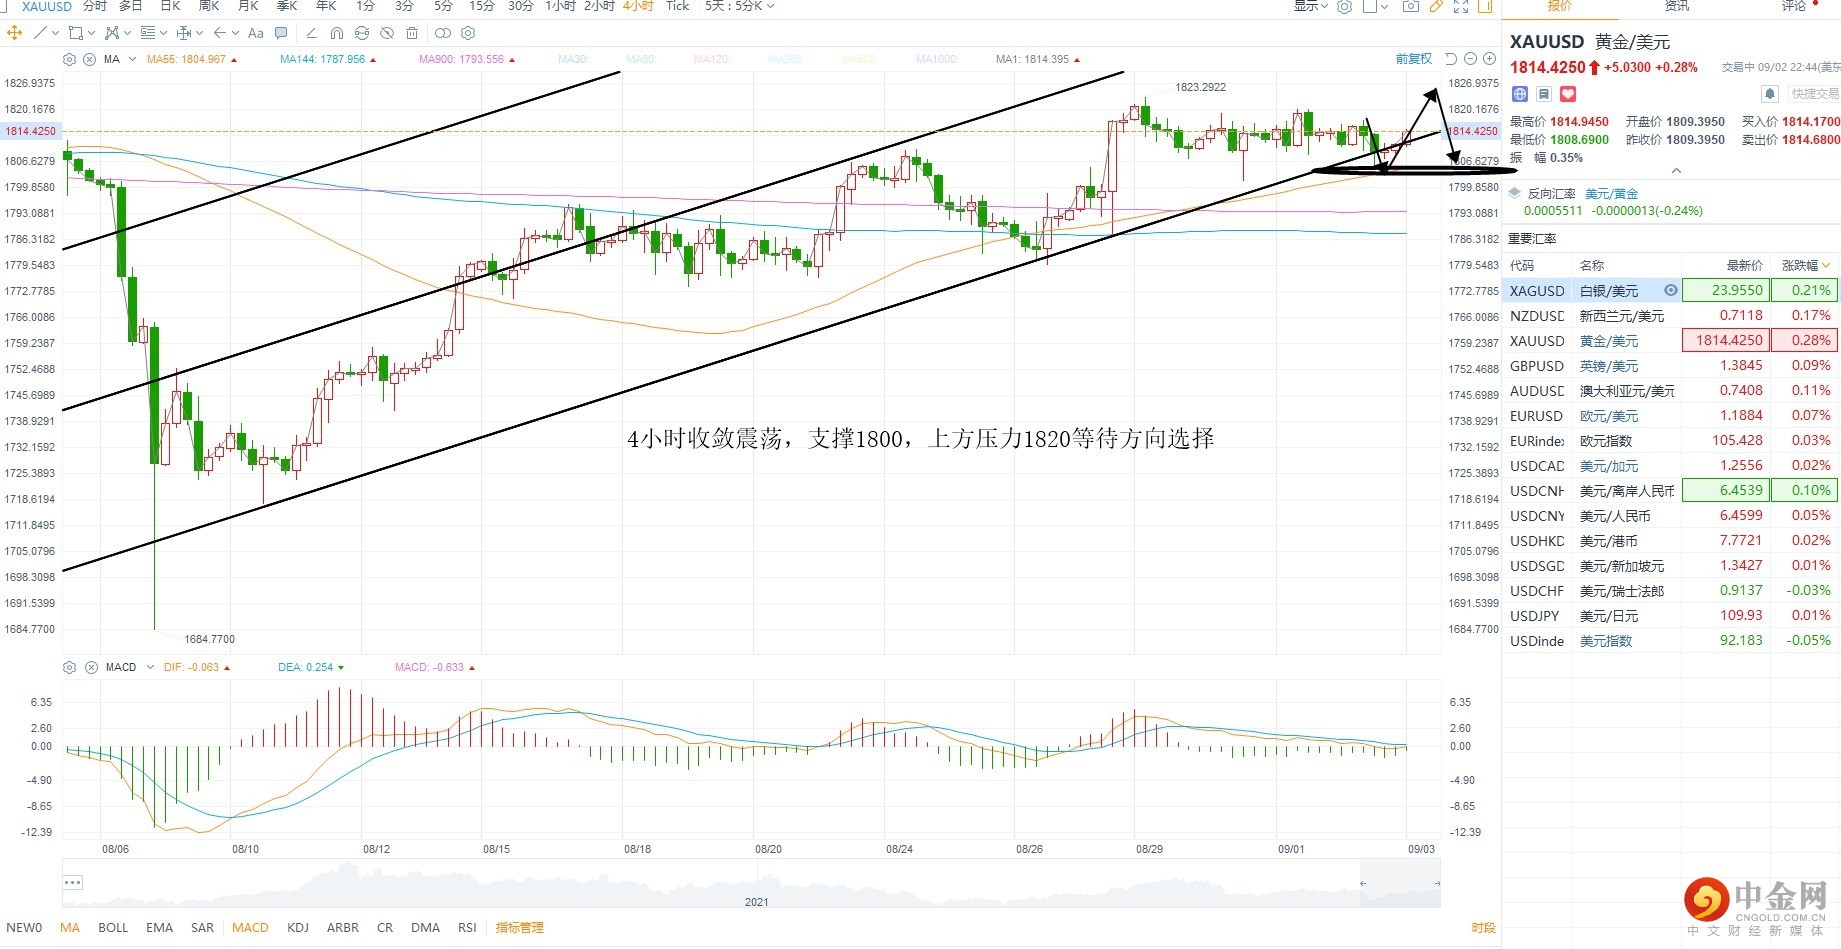Choose the Fibonacci retracement lines tool
Screen dimensions: 1841x949
(x=148, y=33)
